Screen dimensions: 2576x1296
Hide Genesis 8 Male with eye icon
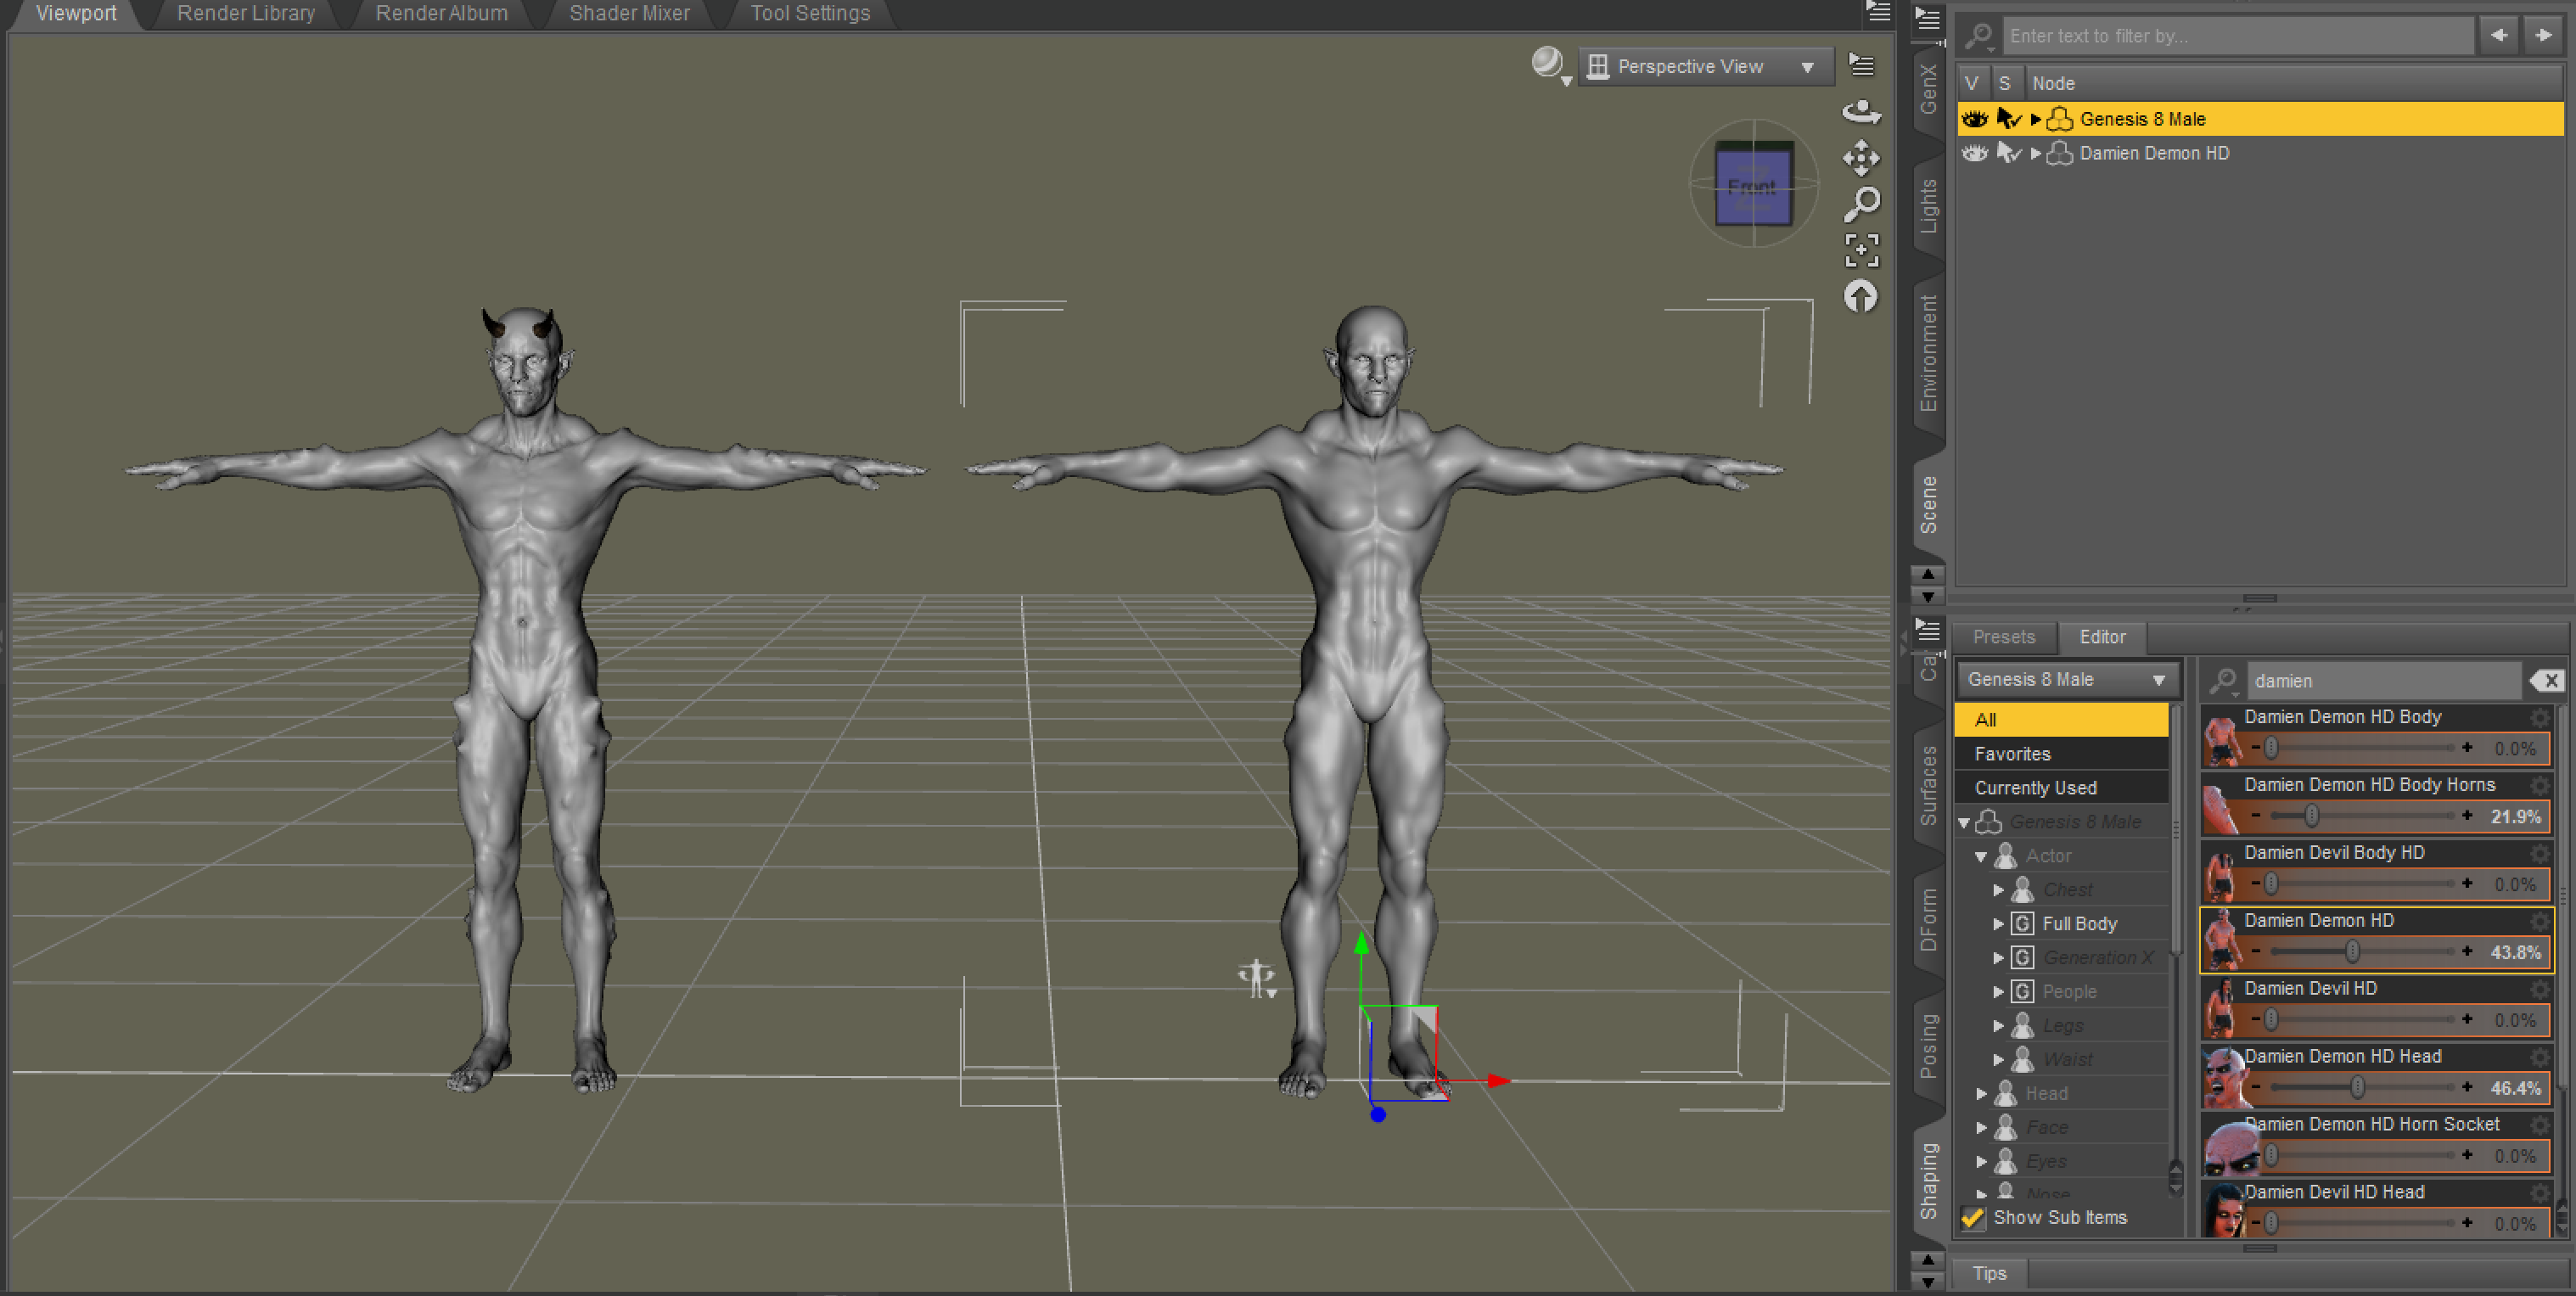[1974, 119]
